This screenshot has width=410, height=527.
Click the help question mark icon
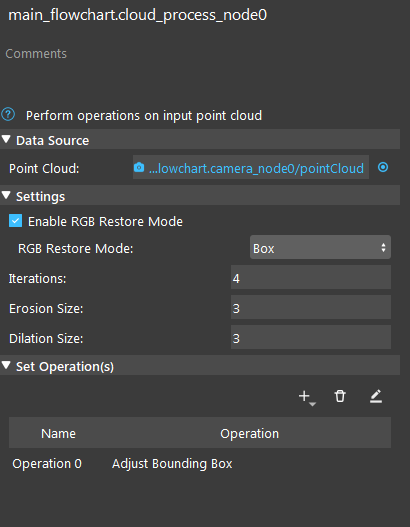[x=8, y=115]
